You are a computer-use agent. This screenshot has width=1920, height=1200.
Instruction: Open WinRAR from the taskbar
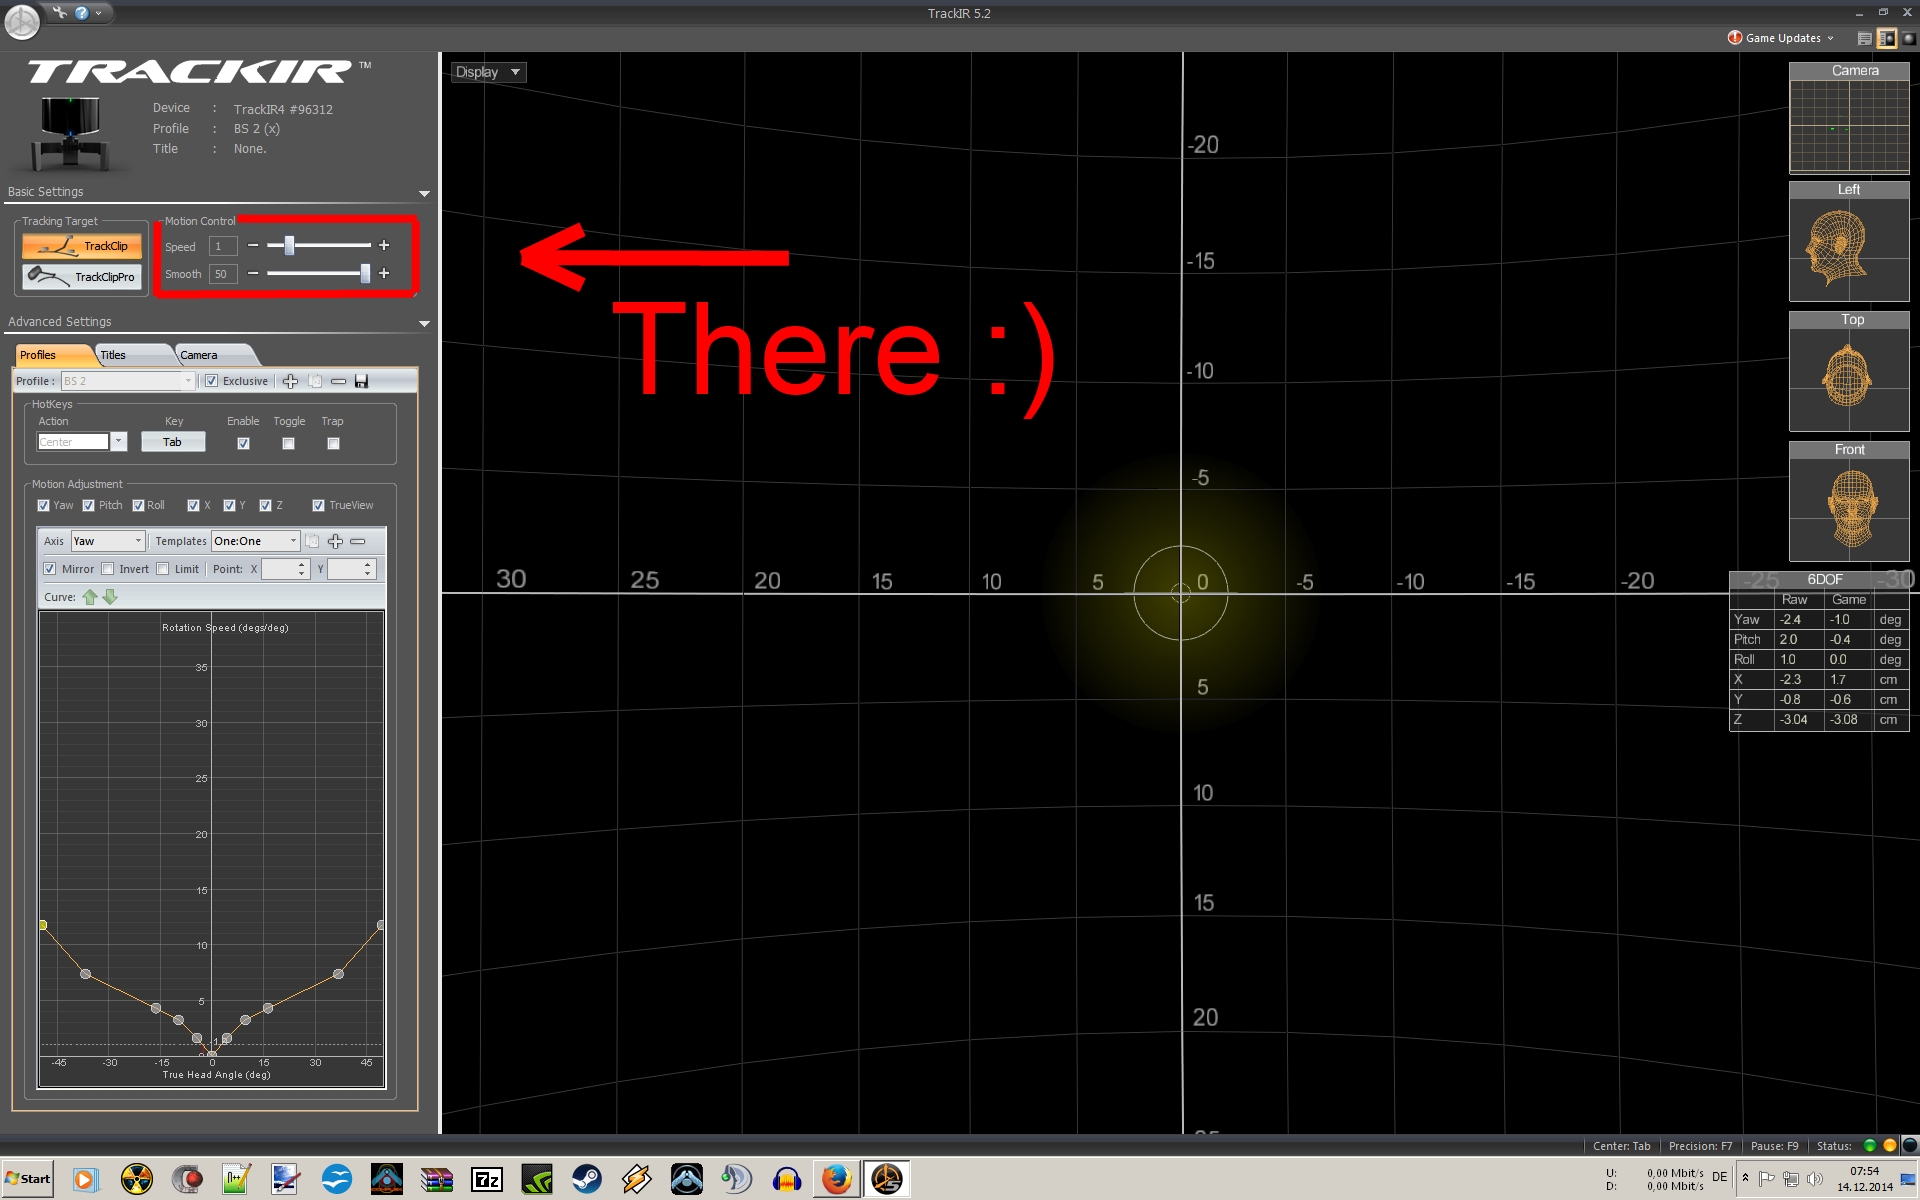[437, 1179]
